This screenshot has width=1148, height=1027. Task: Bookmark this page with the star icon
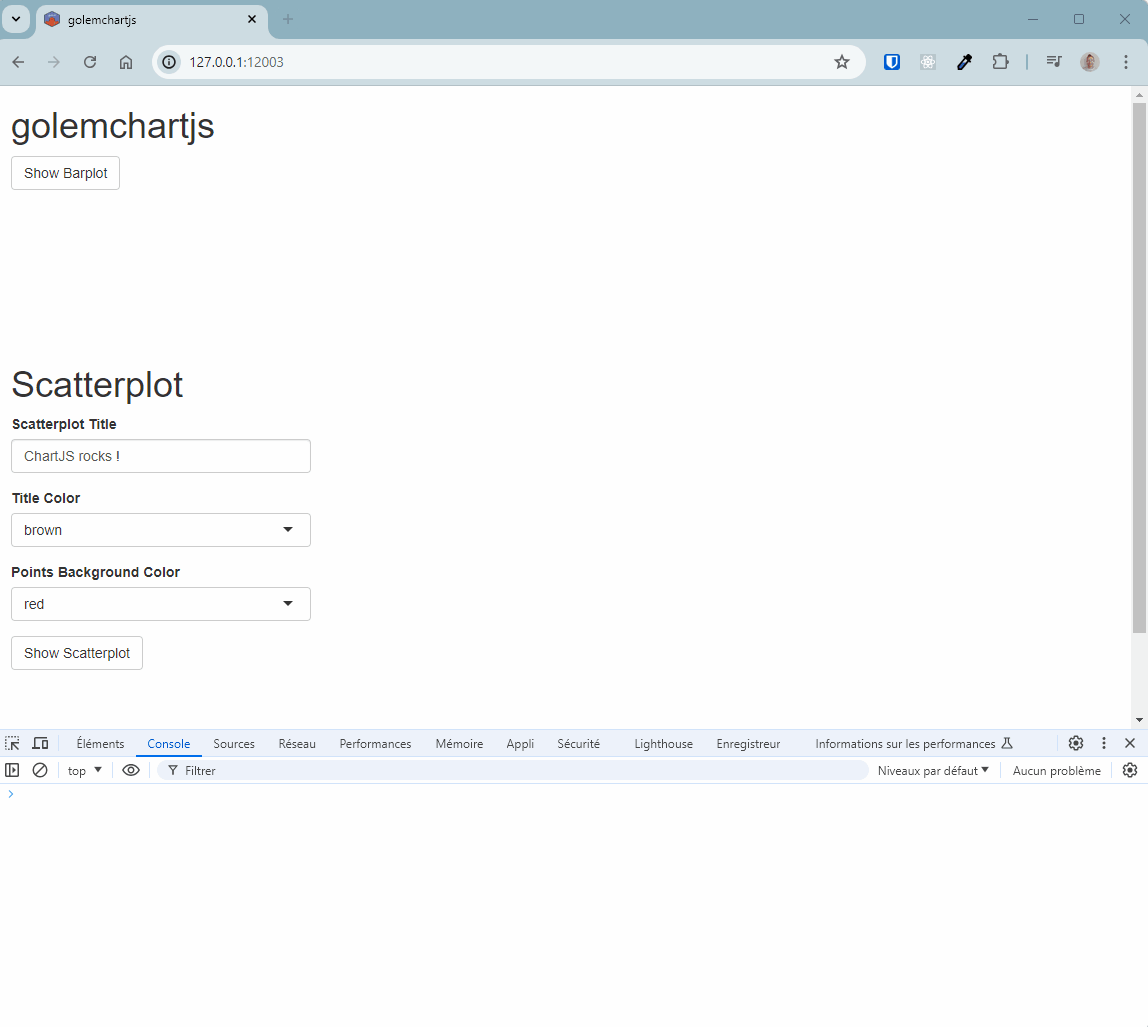click(842, 62)
